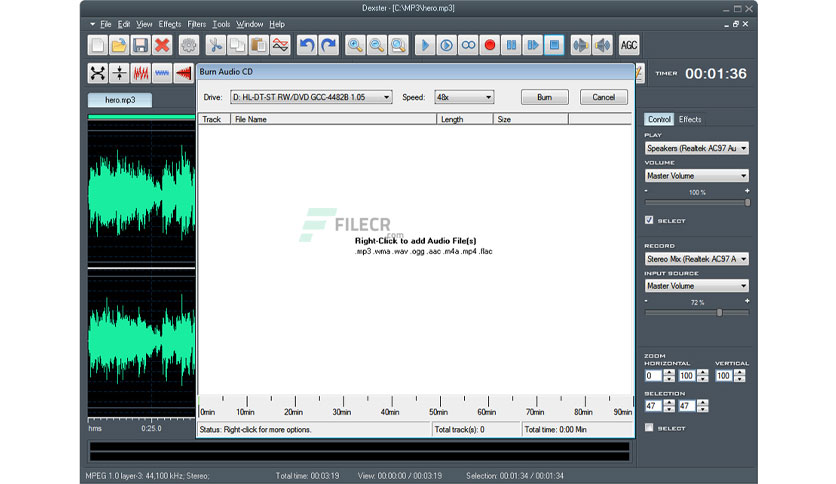This screenshot has height=484, width=836.
Task: Paste with the clipboard icon
Action: point(259,45)
